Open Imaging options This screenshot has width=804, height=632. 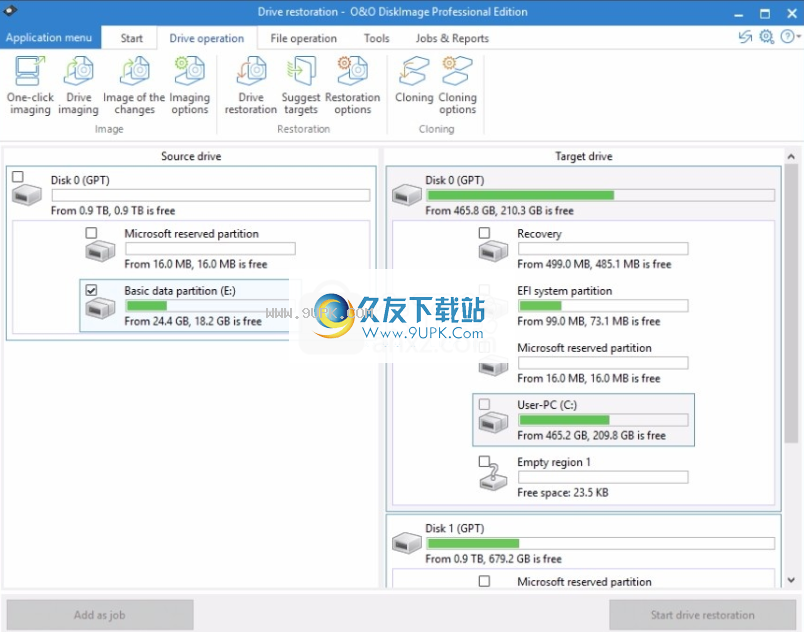tap(190, 86)
